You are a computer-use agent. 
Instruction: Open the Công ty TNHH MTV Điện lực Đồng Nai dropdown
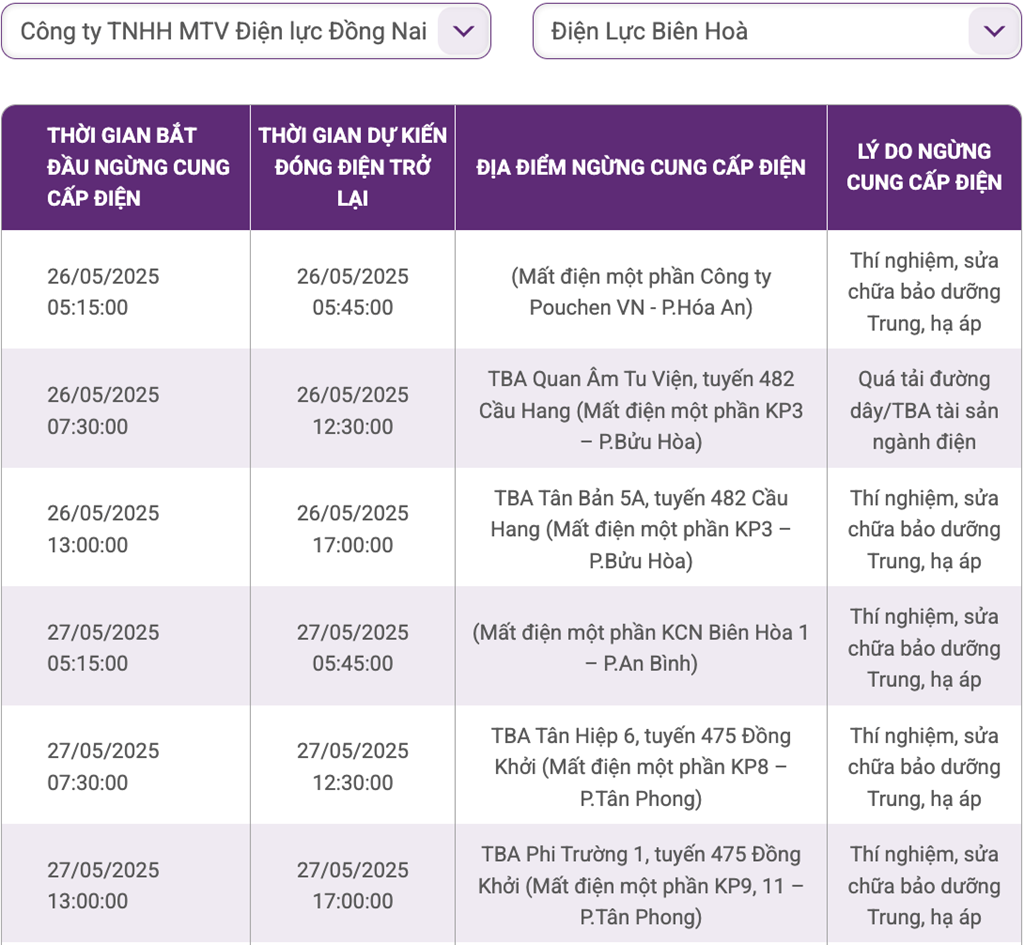coord(224,31)
